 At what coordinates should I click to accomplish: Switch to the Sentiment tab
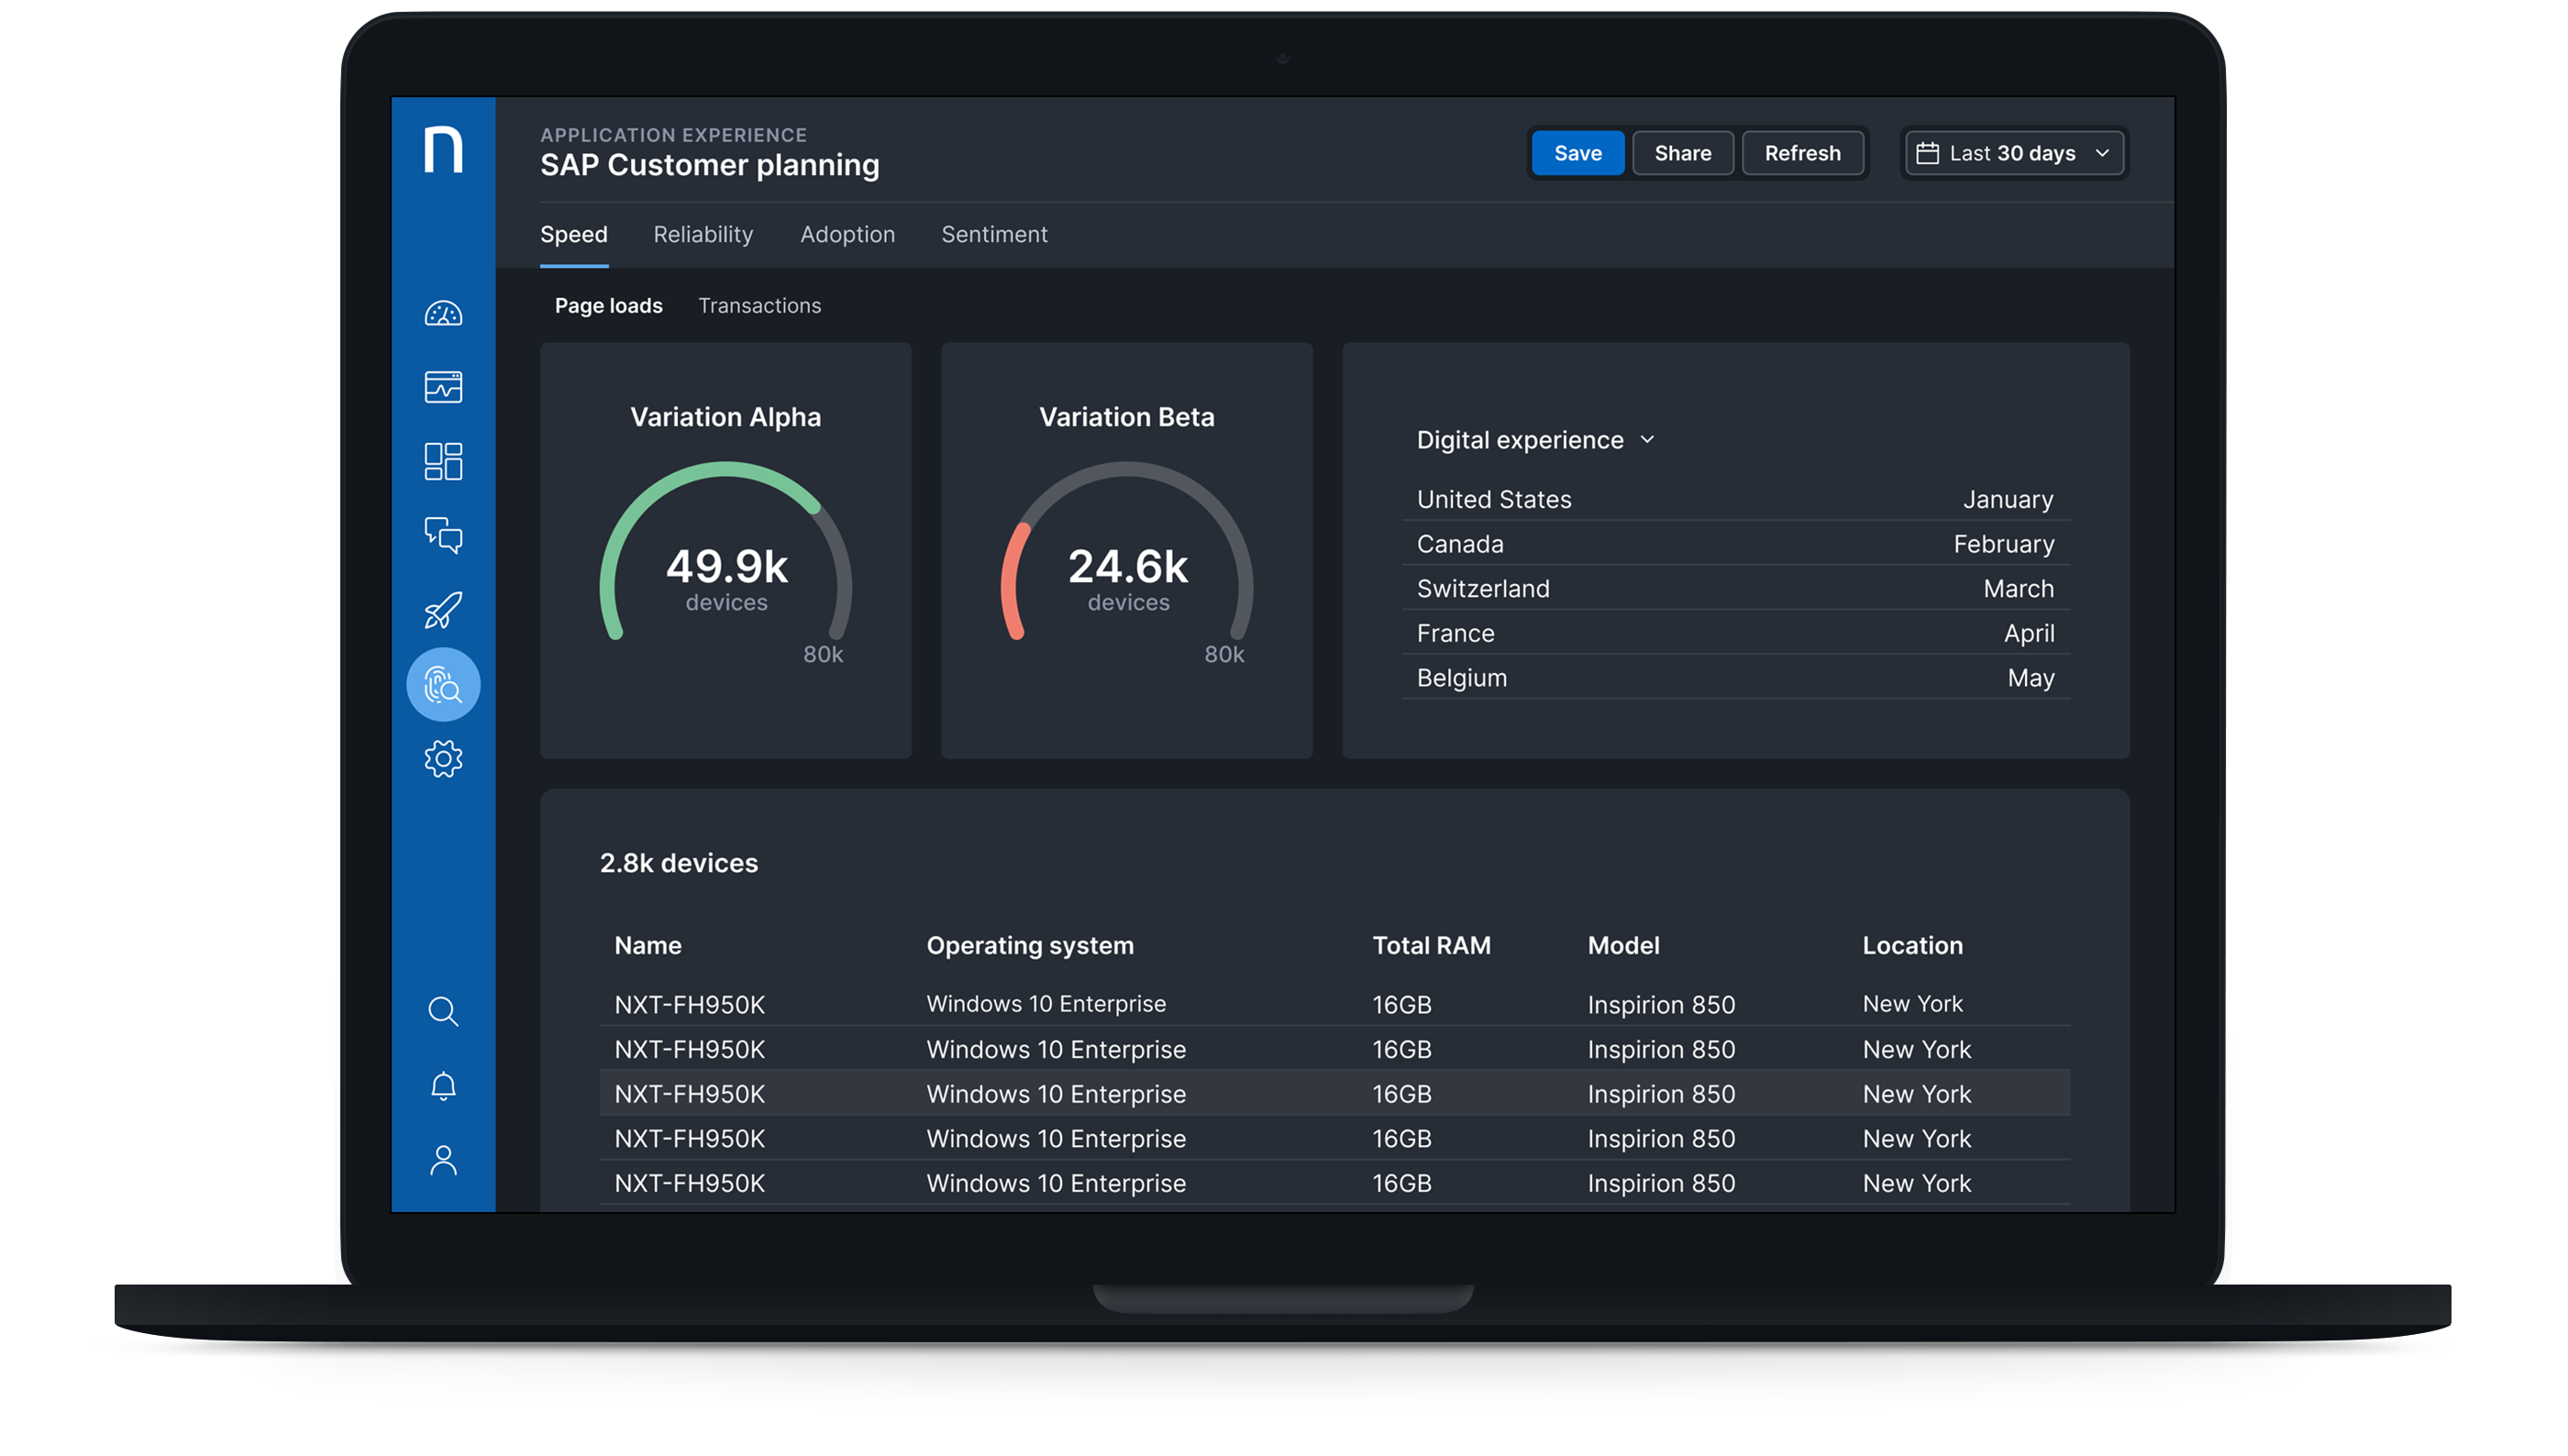point(994,234)
